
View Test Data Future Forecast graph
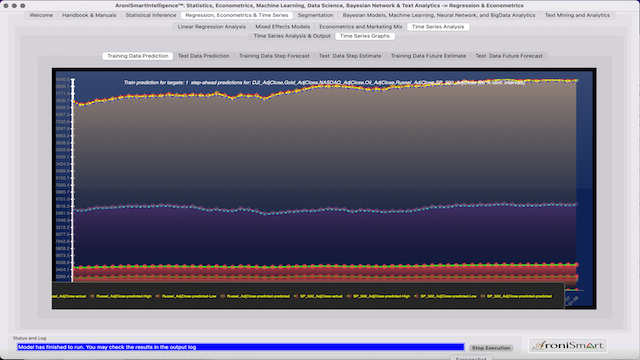pyautogui.click(x=509, y=56)
